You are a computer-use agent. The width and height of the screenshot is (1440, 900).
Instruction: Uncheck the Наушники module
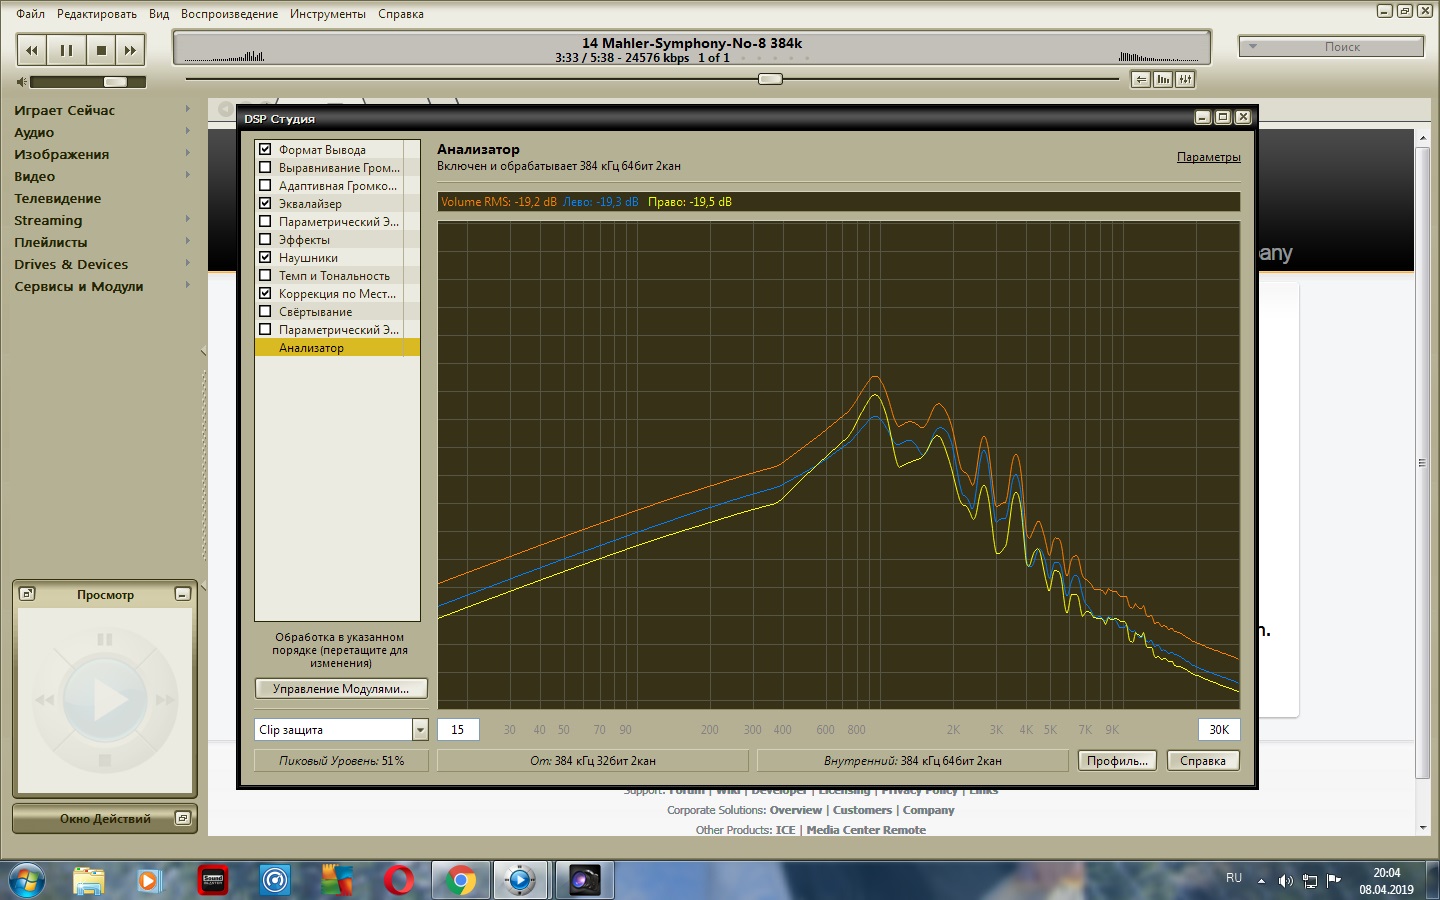coord(265,258)
